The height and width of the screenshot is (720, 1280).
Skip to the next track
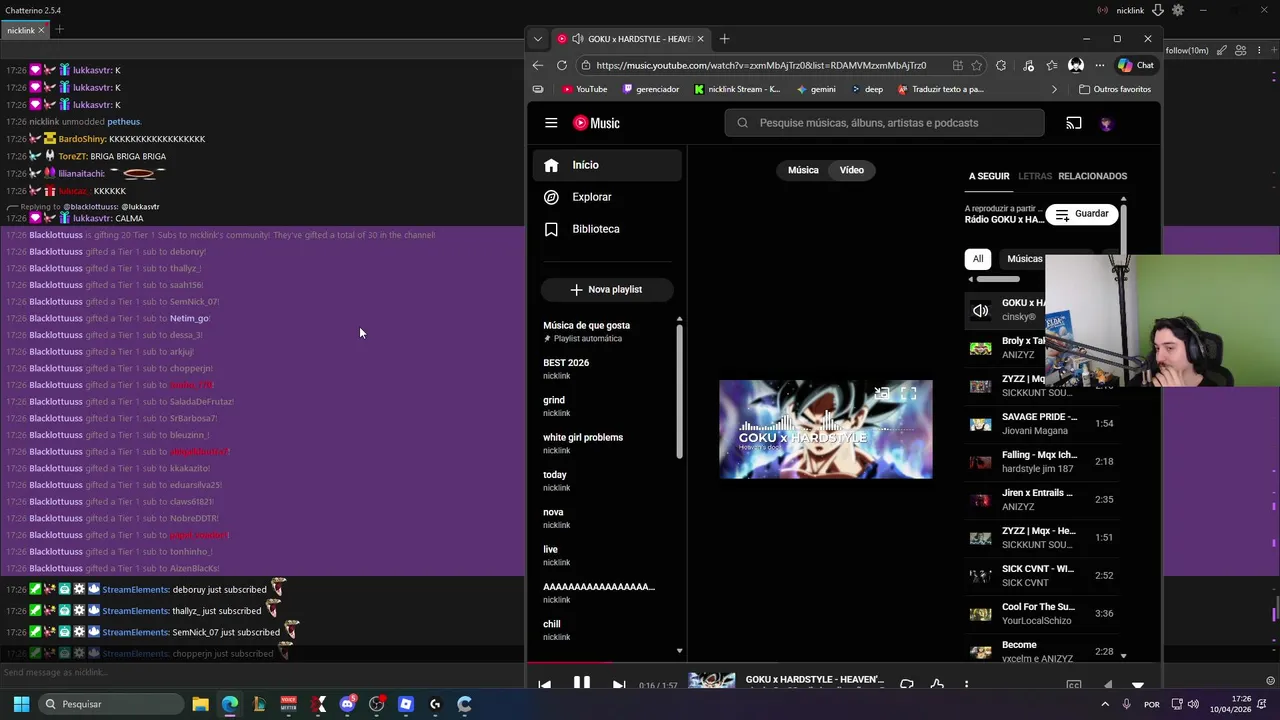pyautogui.click(x=619, y=685)
